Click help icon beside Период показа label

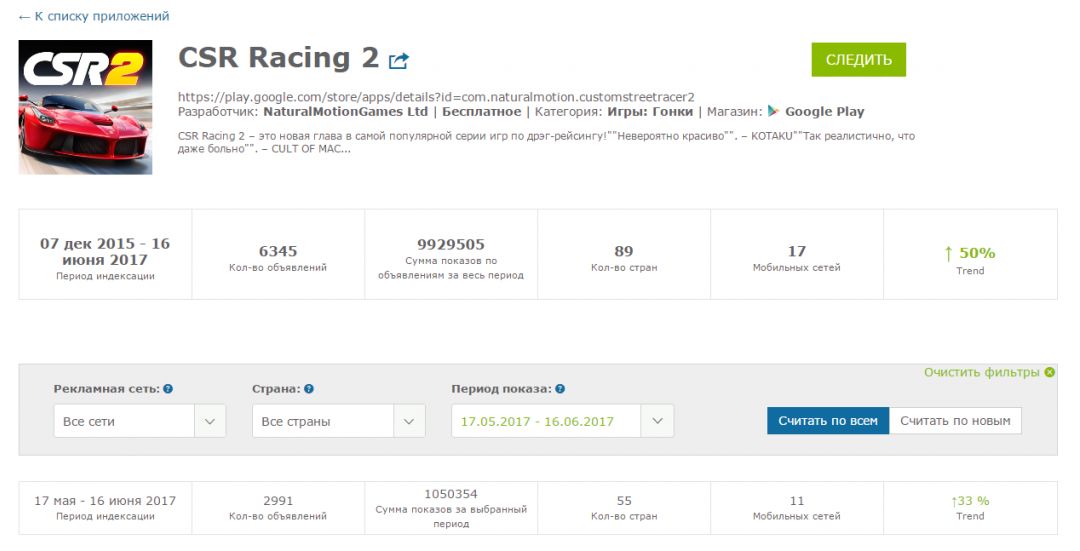[560, 389]
